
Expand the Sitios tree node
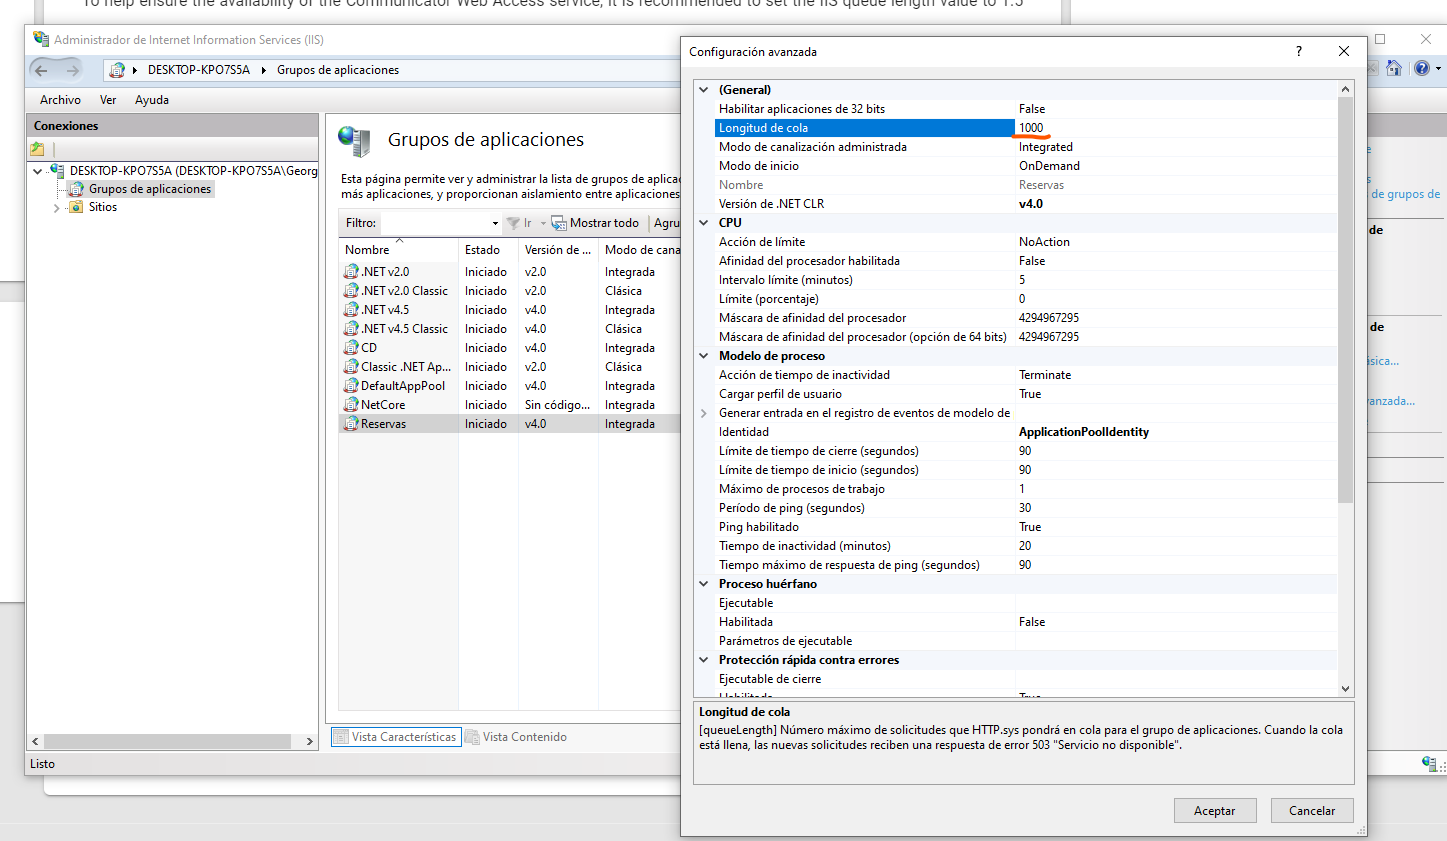point(56,208)
